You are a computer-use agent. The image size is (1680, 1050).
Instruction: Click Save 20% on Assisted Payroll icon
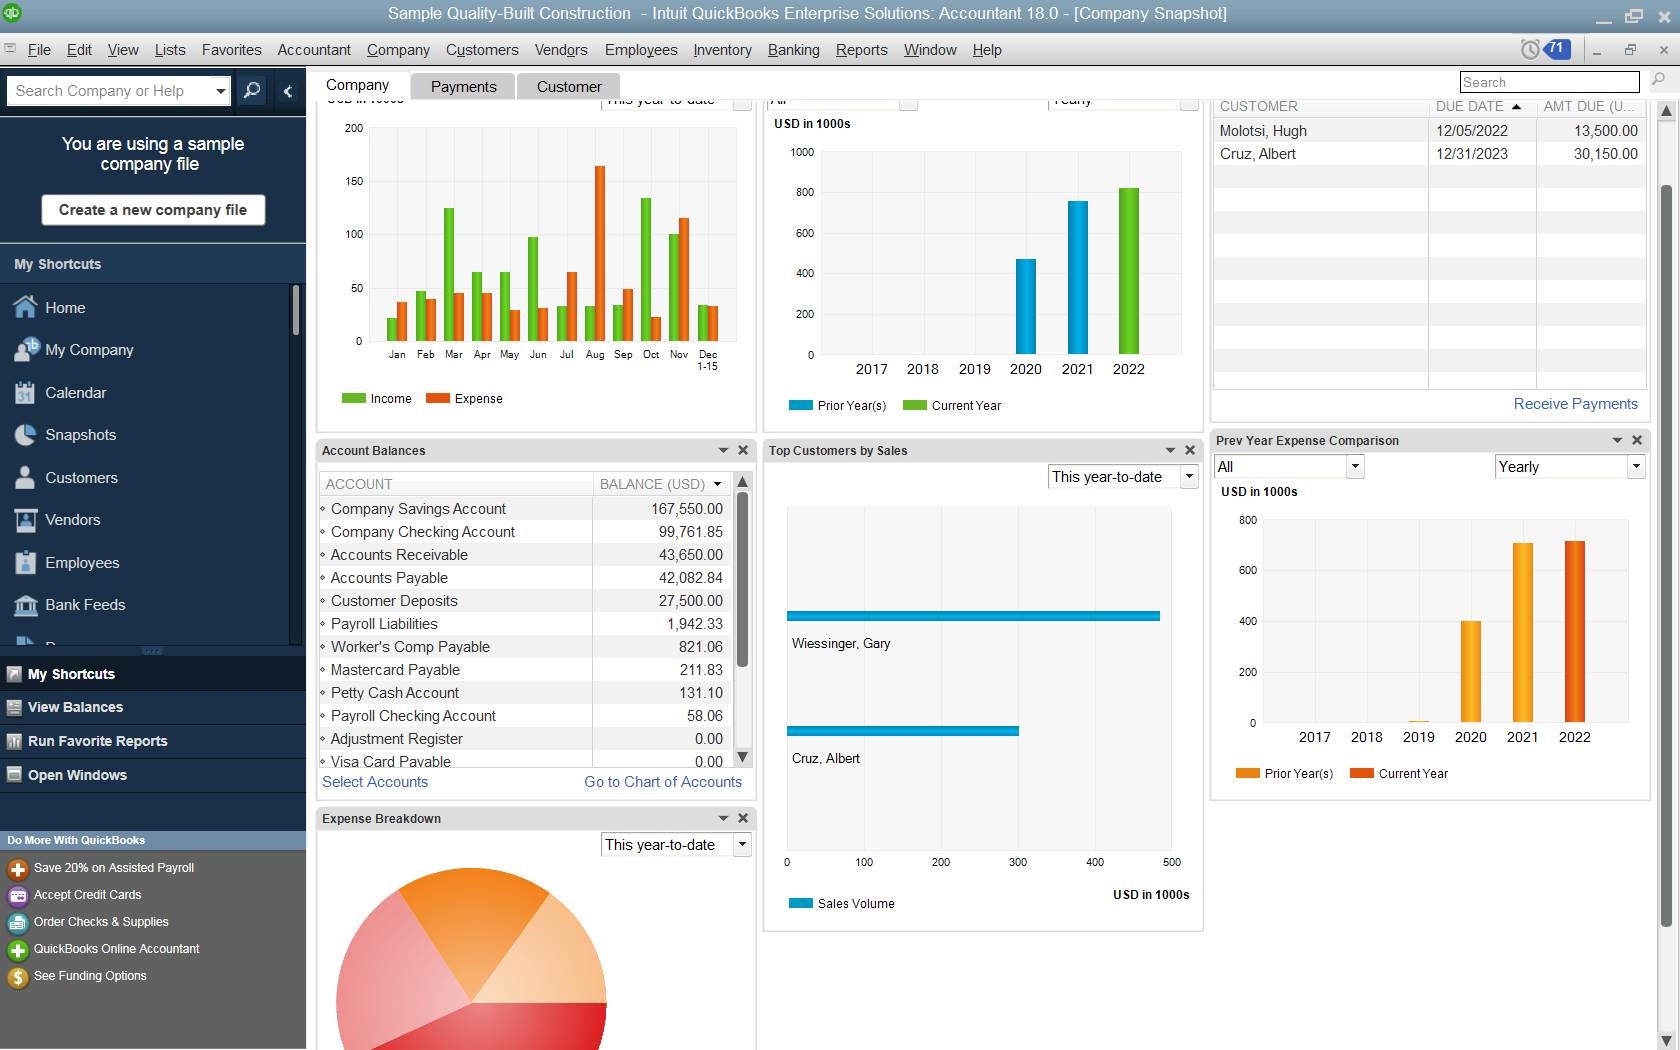coord(17,868)
